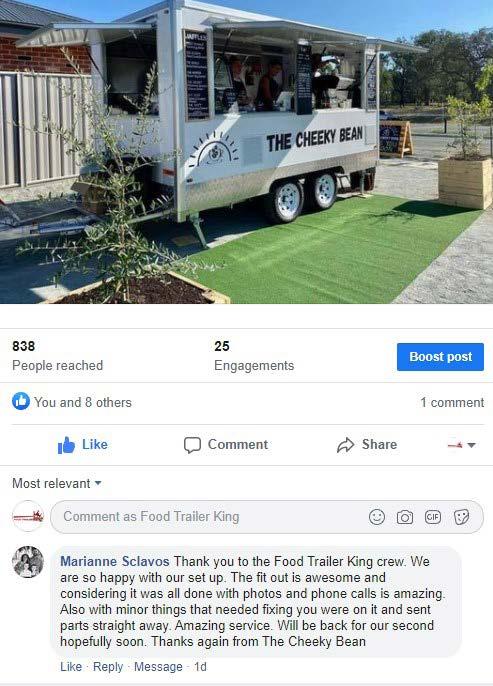493x686 pixels.
Task: Click Marianne Sclavos profile picture
Action: 28,562
